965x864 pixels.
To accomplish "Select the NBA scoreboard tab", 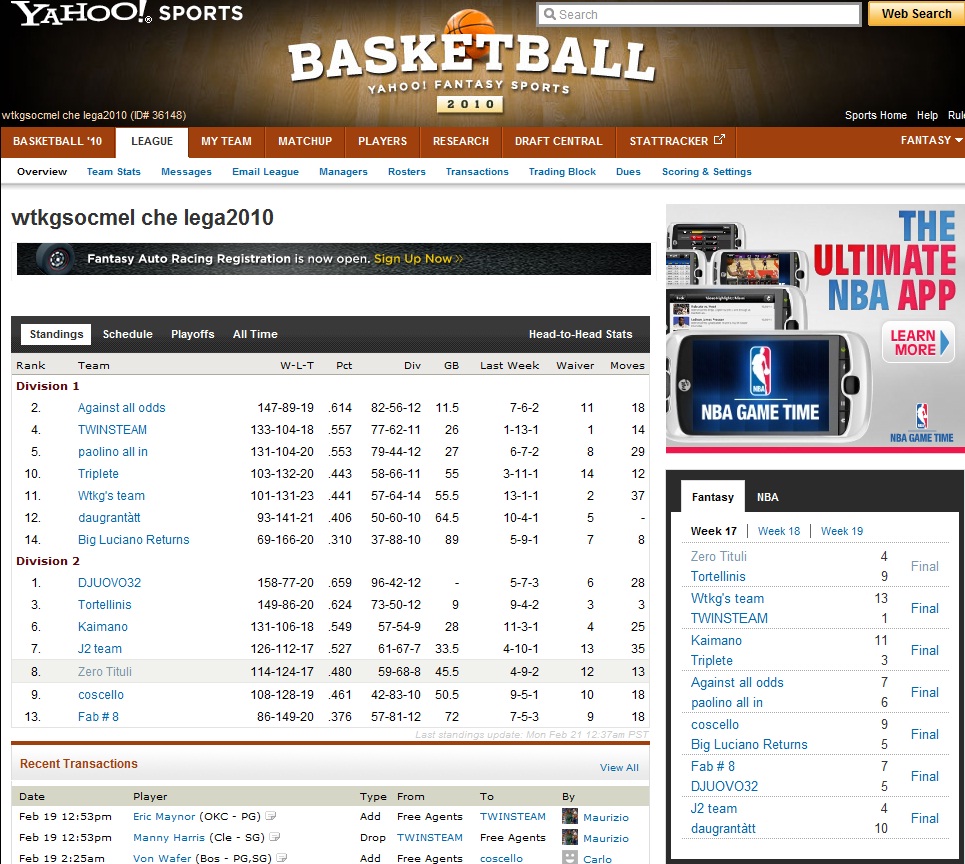I will point(767,497).
